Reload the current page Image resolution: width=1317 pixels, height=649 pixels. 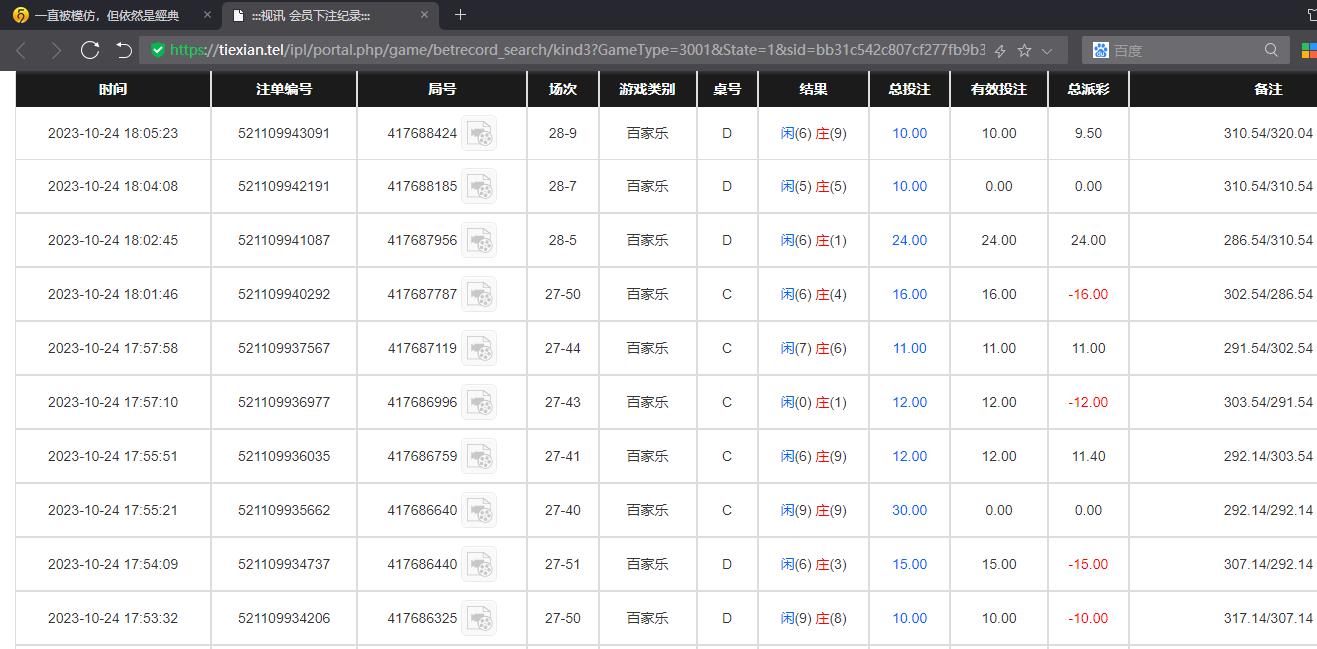tap(90, 50)
